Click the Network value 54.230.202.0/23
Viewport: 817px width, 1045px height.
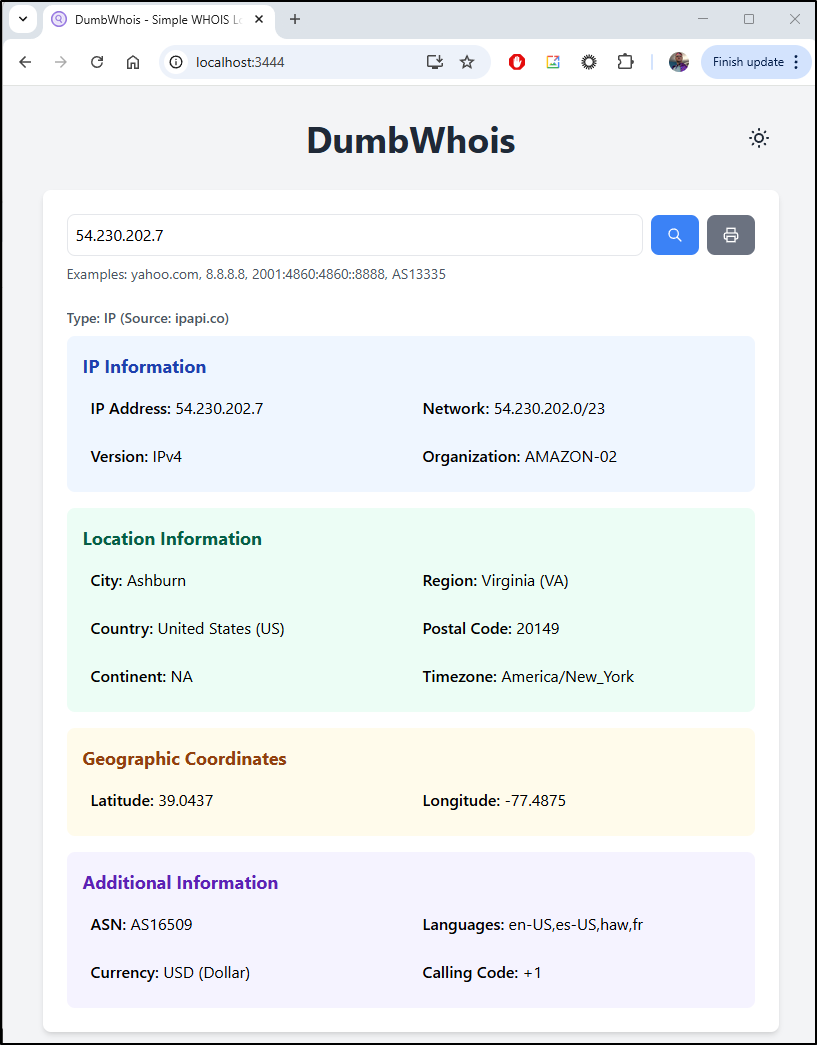pyautogui.click(x=549, y=409)
